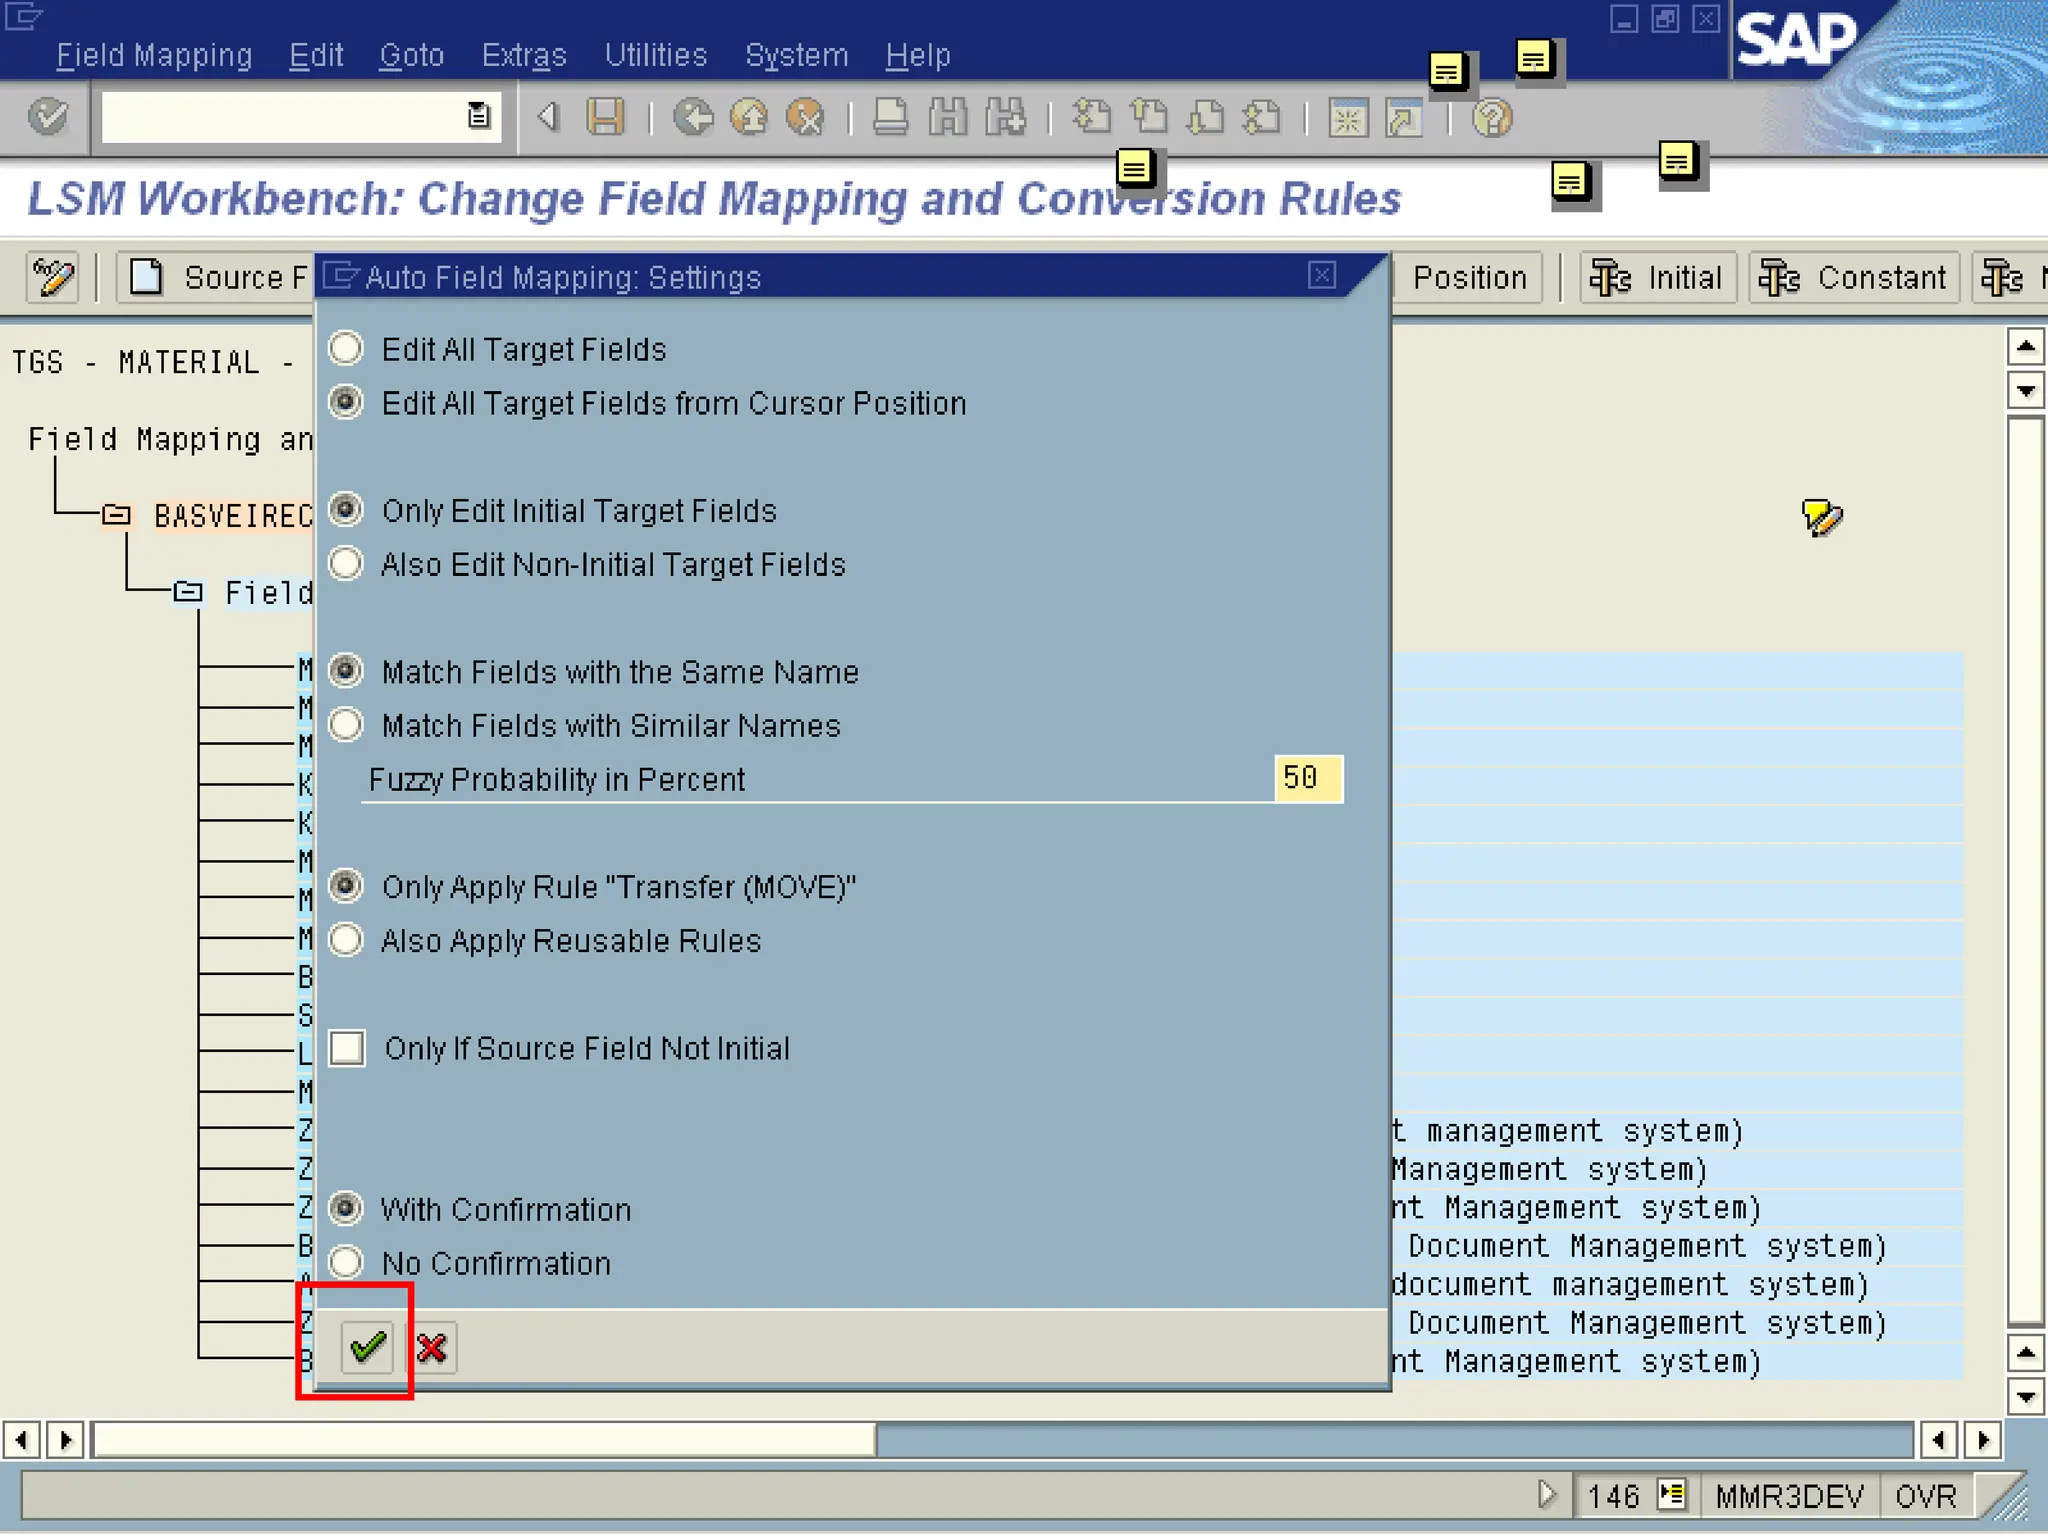This screenshot has height=1536, width=2048.
Task: Open Help question mark icon
Action: coord(1492,118)
